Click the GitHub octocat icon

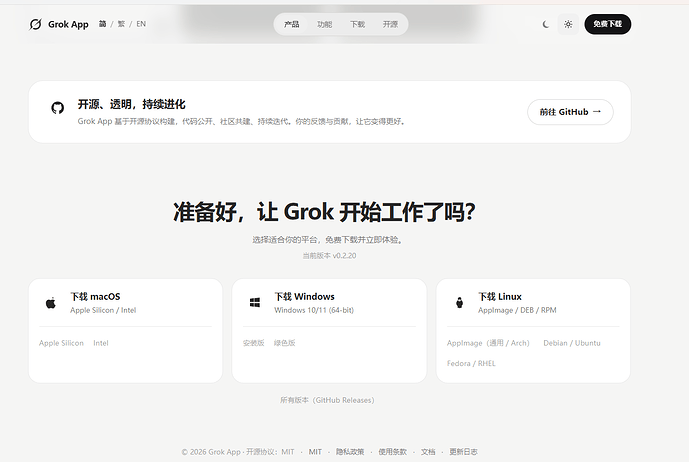pos(58,108)
